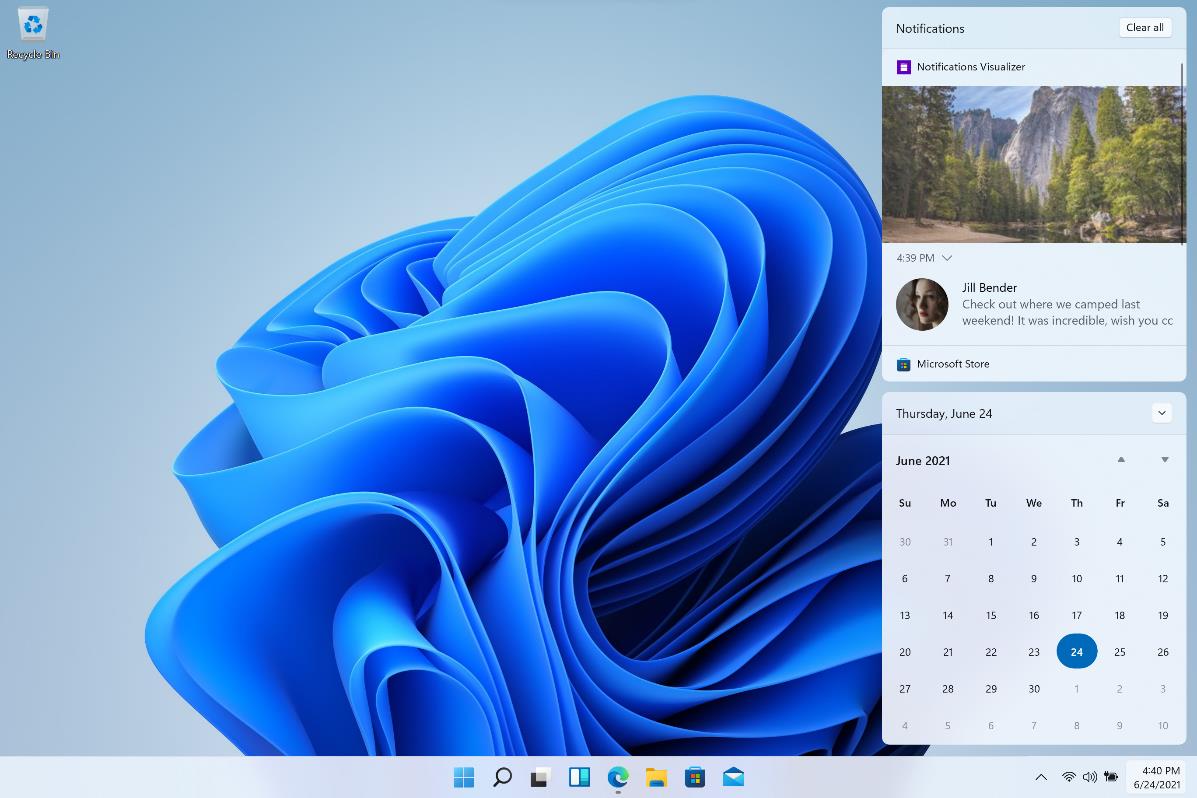Open the Widgets panel icon
Image resolution: width=1197 pixels, height=798 pixels.
click(579, 777)
